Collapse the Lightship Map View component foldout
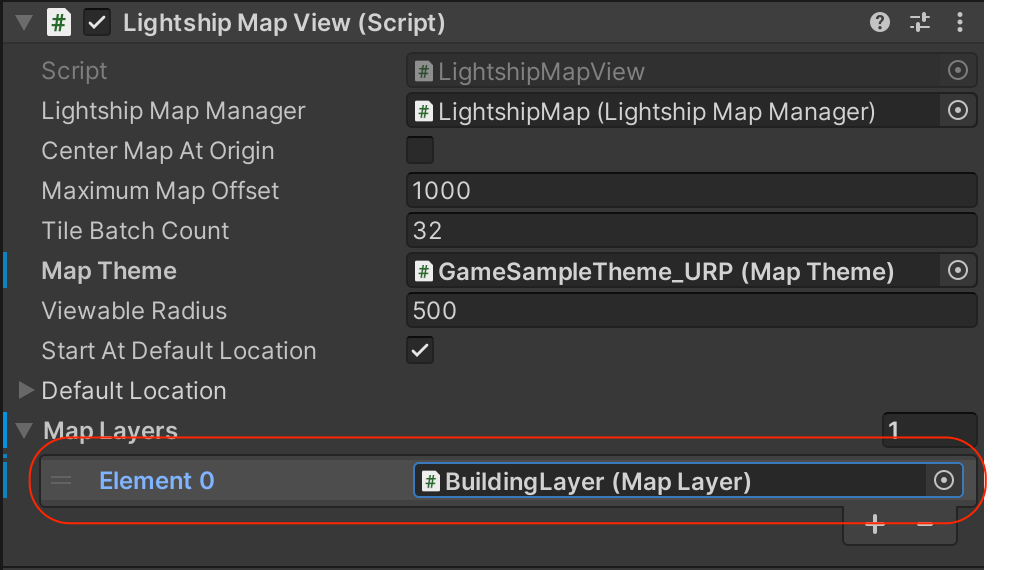This screenshot has height=570, width=1028. (24, 23)
